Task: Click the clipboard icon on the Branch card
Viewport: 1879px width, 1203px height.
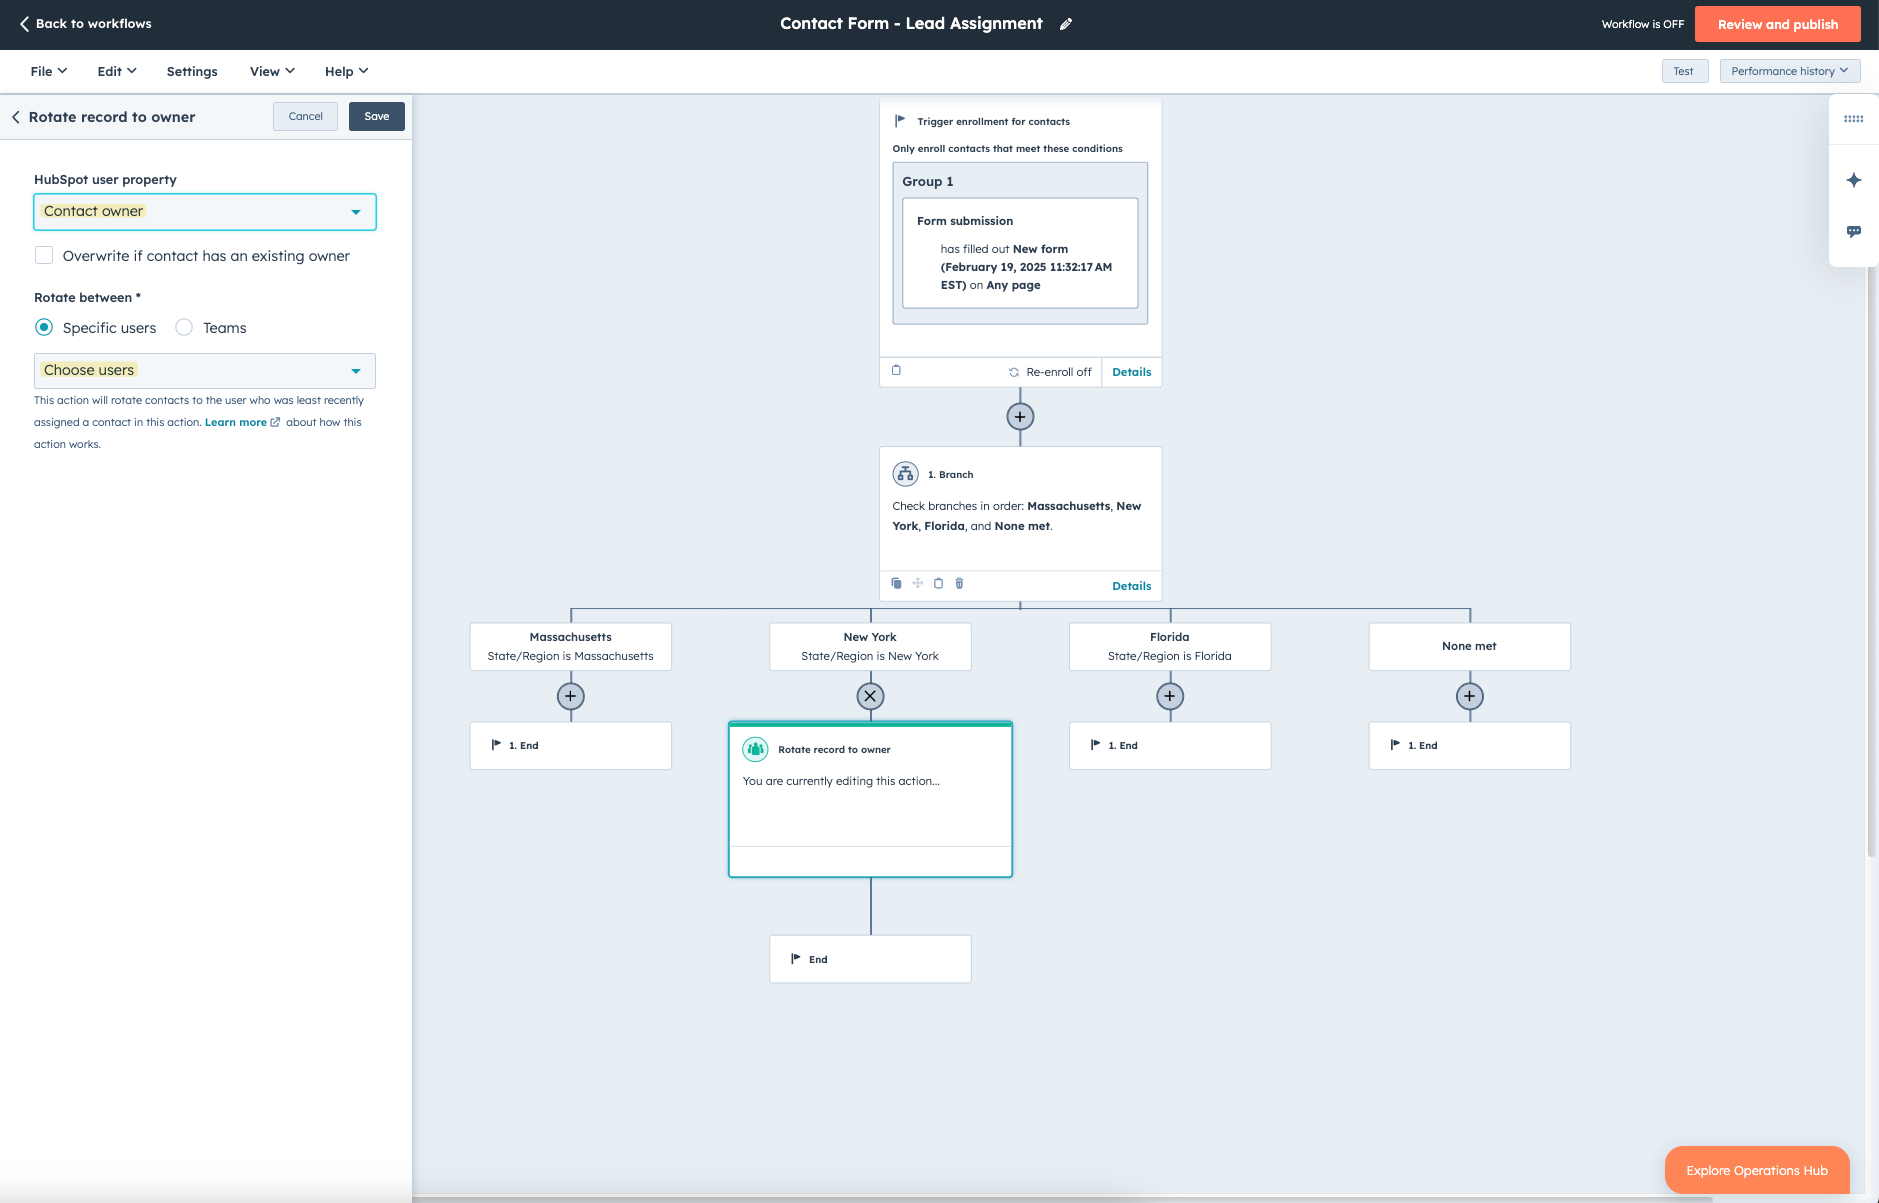Action: [938, 583]
